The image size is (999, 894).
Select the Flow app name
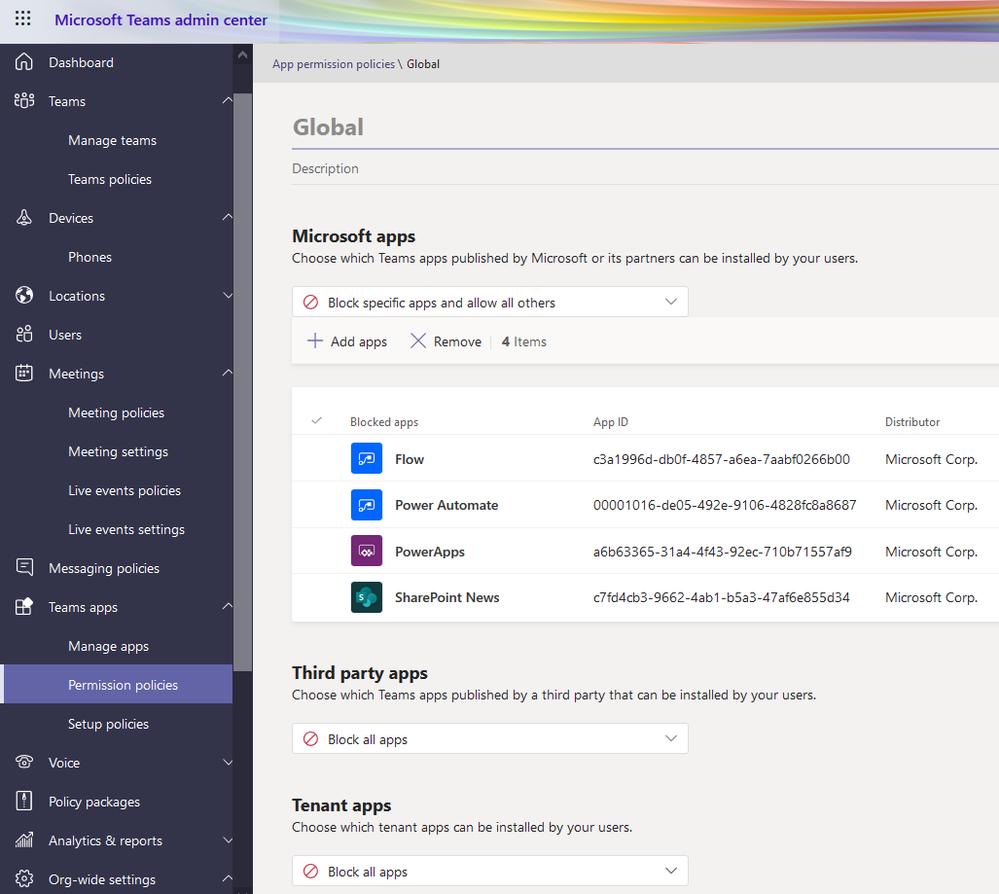pyautogui.click(x=409, y=459)
